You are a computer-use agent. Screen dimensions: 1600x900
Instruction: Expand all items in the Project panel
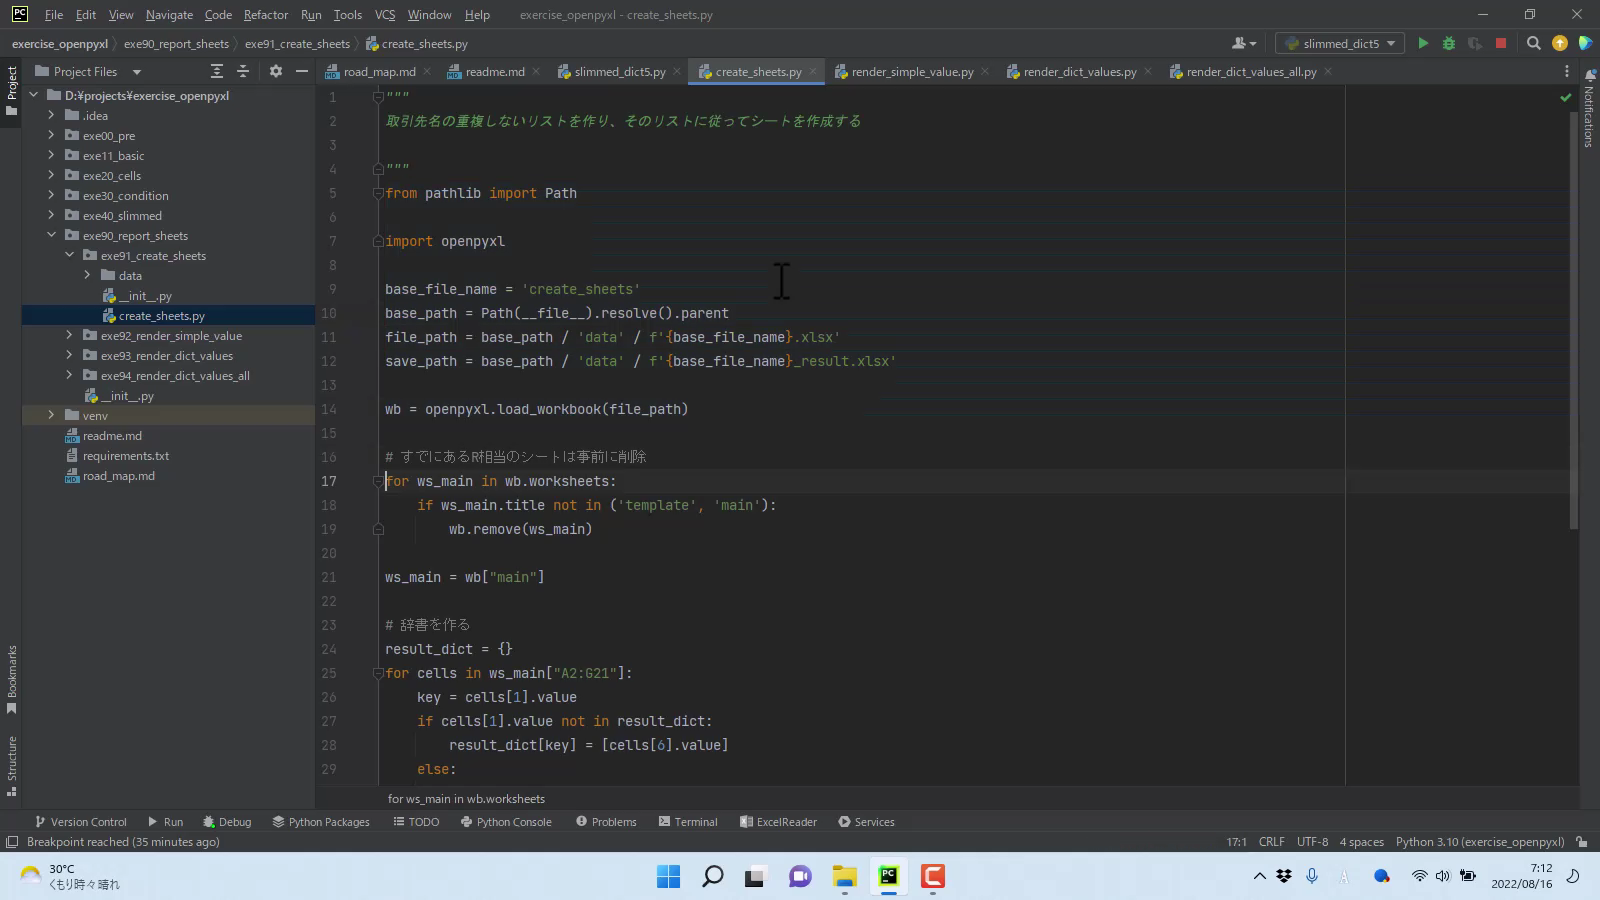point(217,71)
